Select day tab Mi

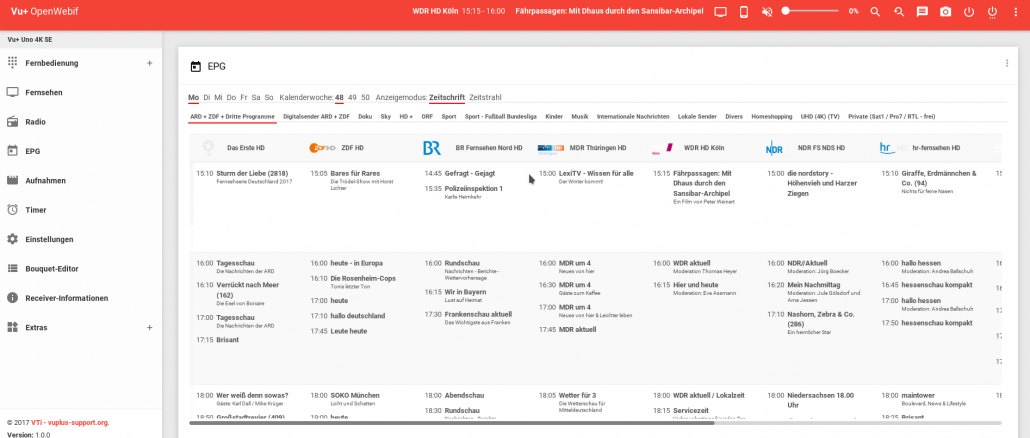click(x=218, y=98)
